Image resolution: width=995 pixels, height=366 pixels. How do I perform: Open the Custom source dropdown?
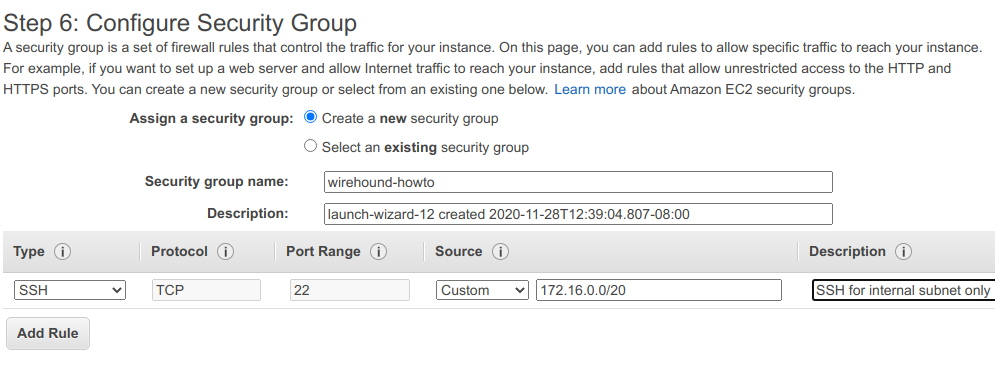(x=482, y=290)
